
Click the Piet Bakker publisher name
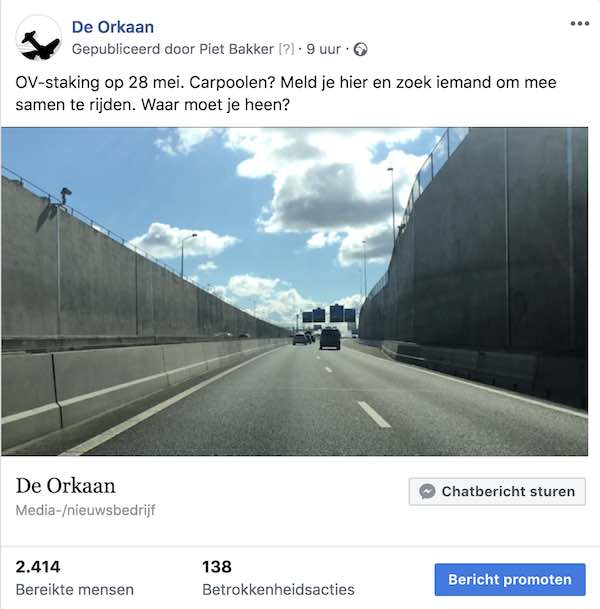click(x=236, y=49)
